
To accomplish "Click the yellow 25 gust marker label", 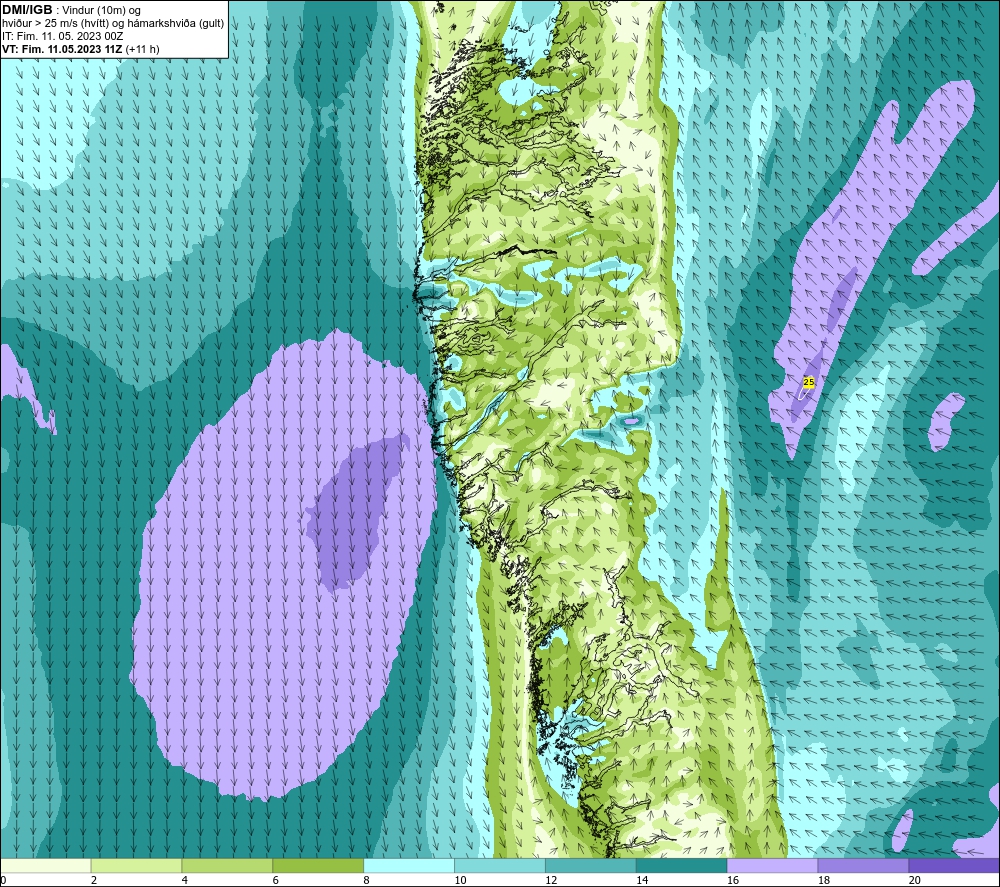I will [809, 382].
